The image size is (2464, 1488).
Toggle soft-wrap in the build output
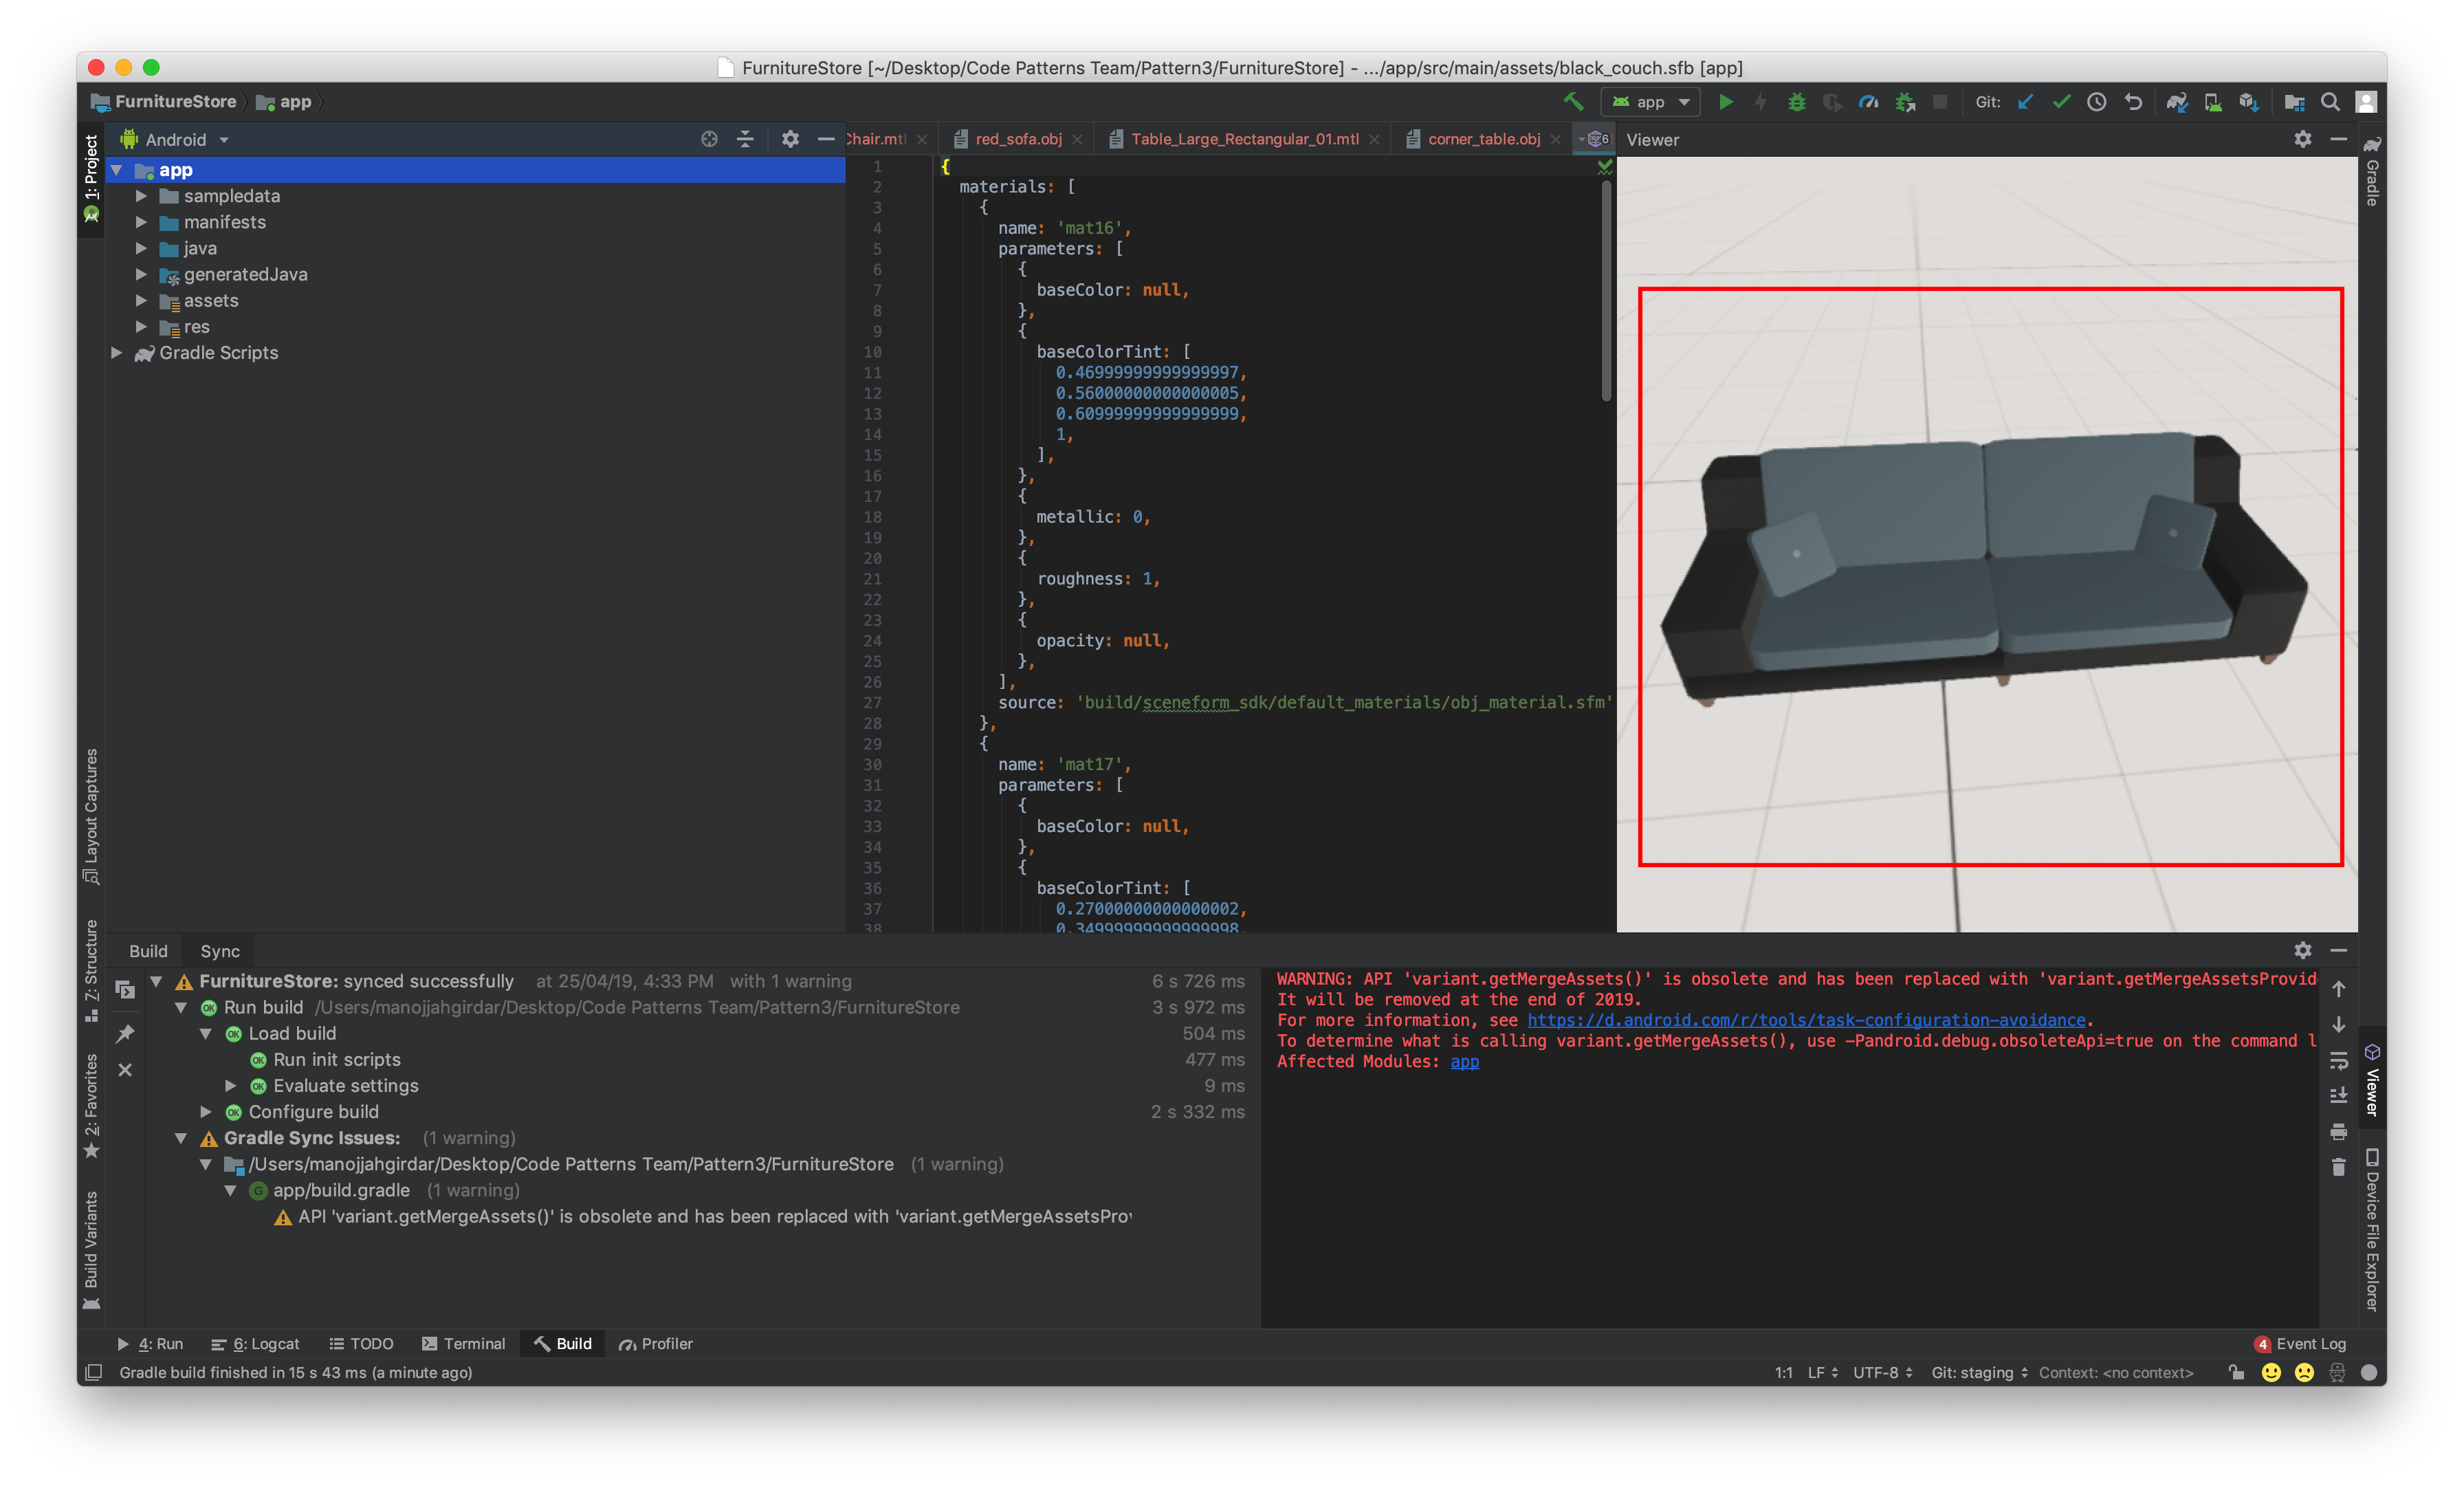click(x=2338, y=1060)
